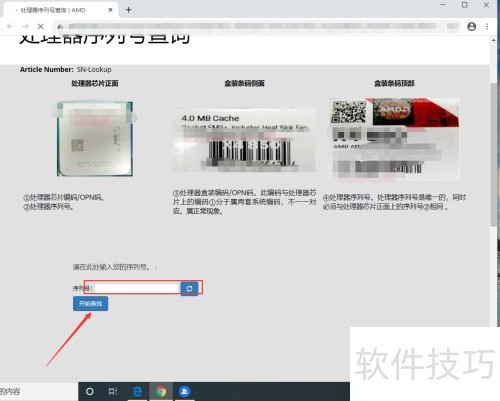Screen dimensions: 500x401
Task: Click the Windows Cortana circle icon
Action: click(x=90, y=391)
